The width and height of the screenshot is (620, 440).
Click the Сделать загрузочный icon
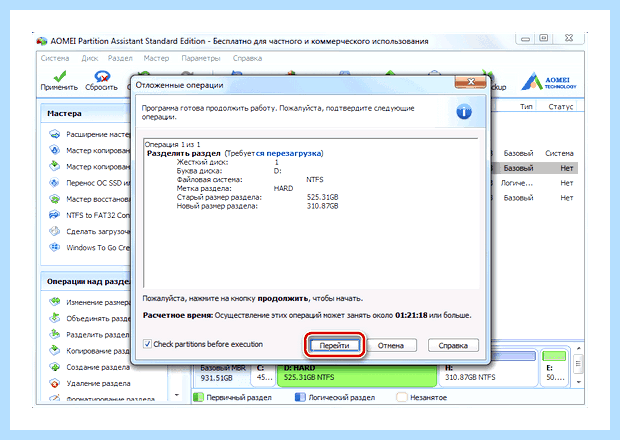point(55,231)
